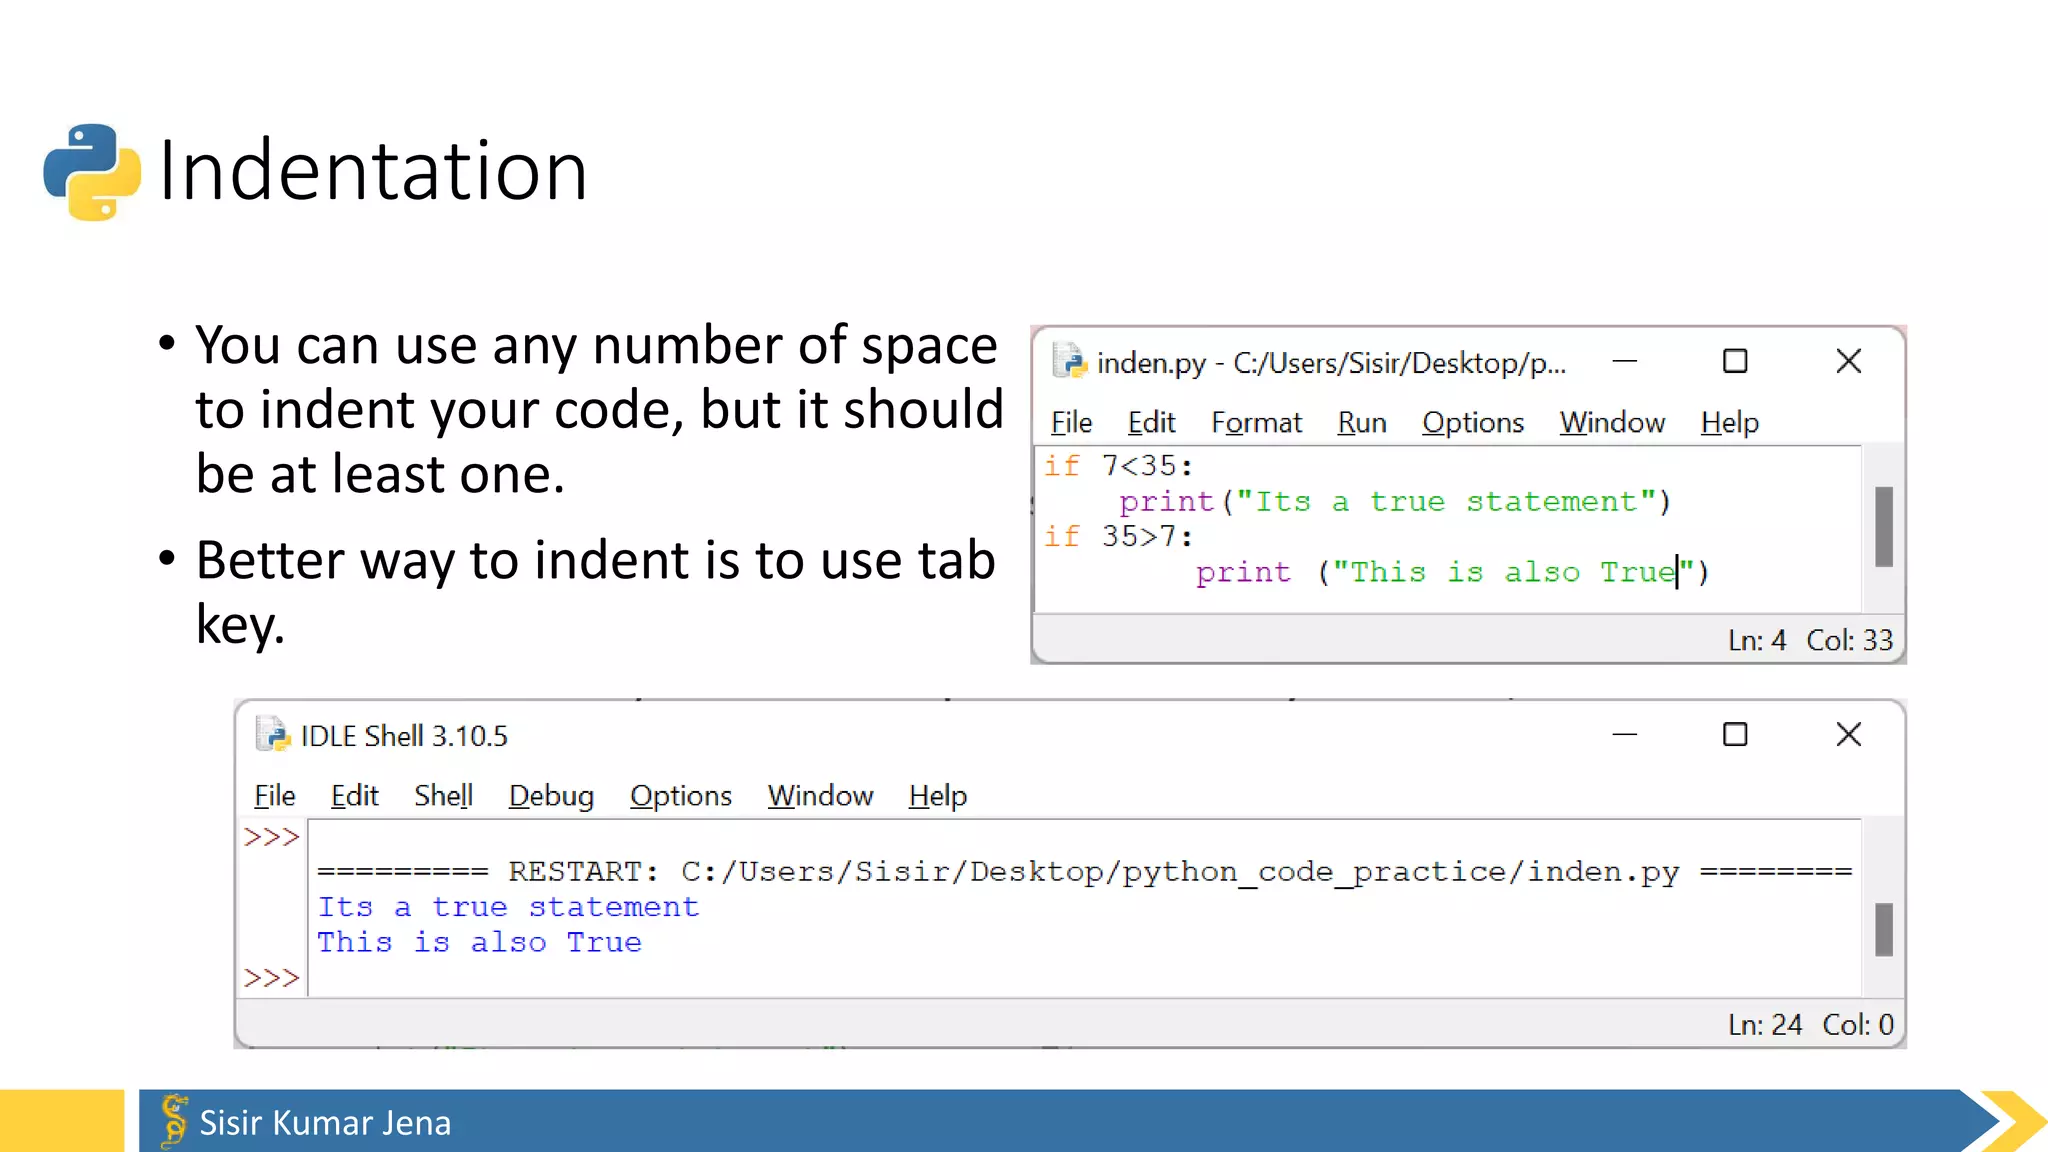Click the Python logo beside Indentation title
Image resolution: width=2048 pixels, height=1152 pixels.
[x=92, y=172]
